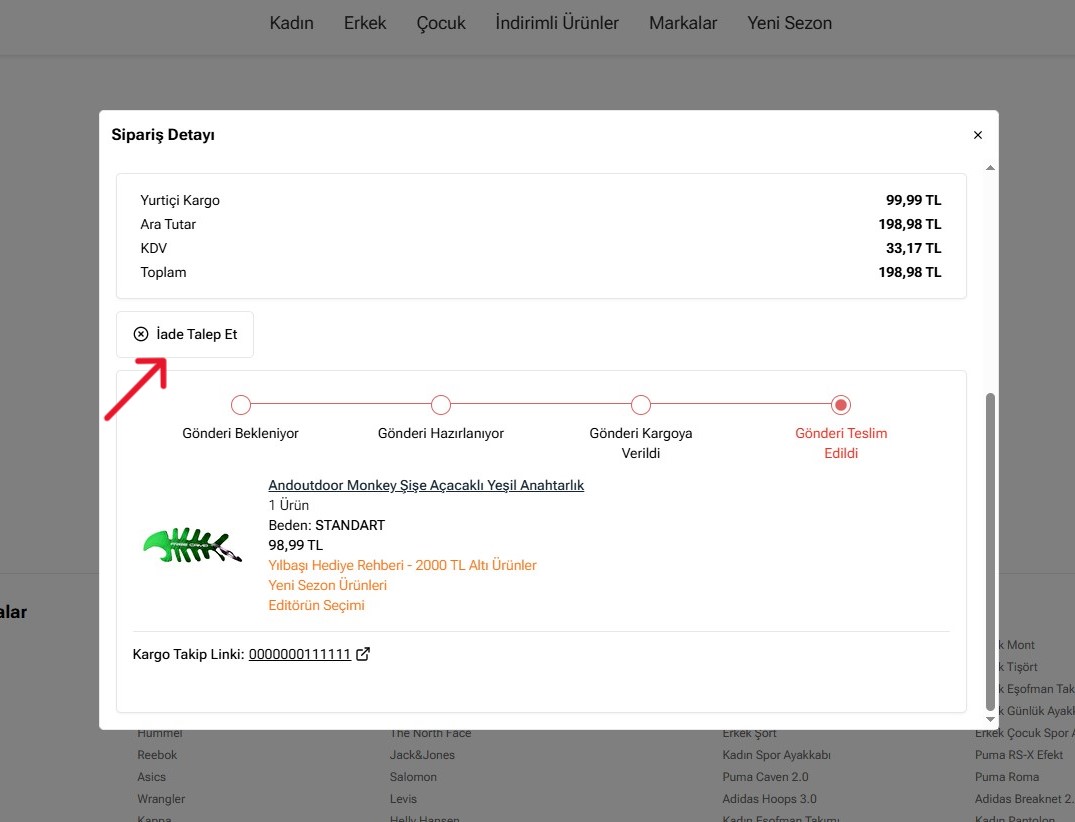Open Editörün Seçimi link
The height and width of the screenshot is (822, 1075).
(316, 605)
